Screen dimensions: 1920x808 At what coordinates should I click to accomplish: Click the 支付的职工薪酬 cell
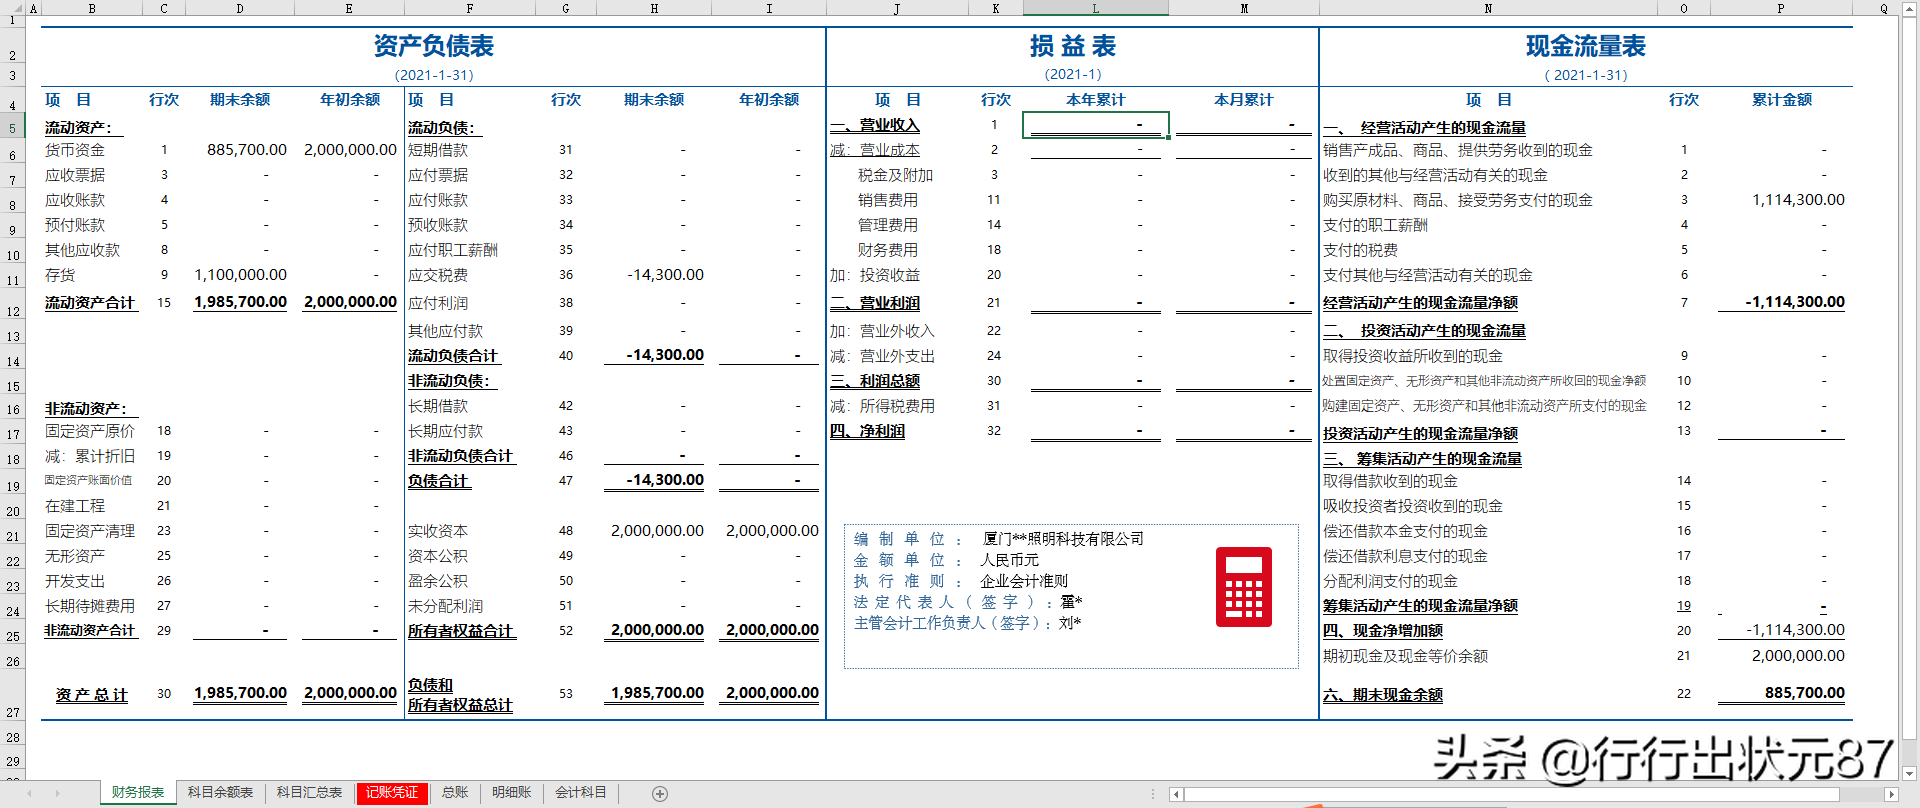point(1376,225)
